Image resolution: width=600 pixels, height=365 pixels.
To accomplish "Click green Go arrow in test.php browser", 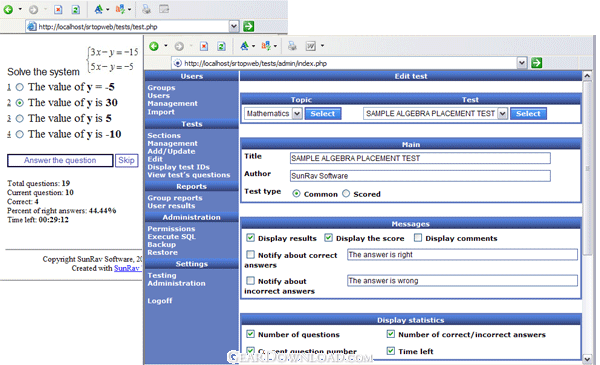I will tap(248, 26).
